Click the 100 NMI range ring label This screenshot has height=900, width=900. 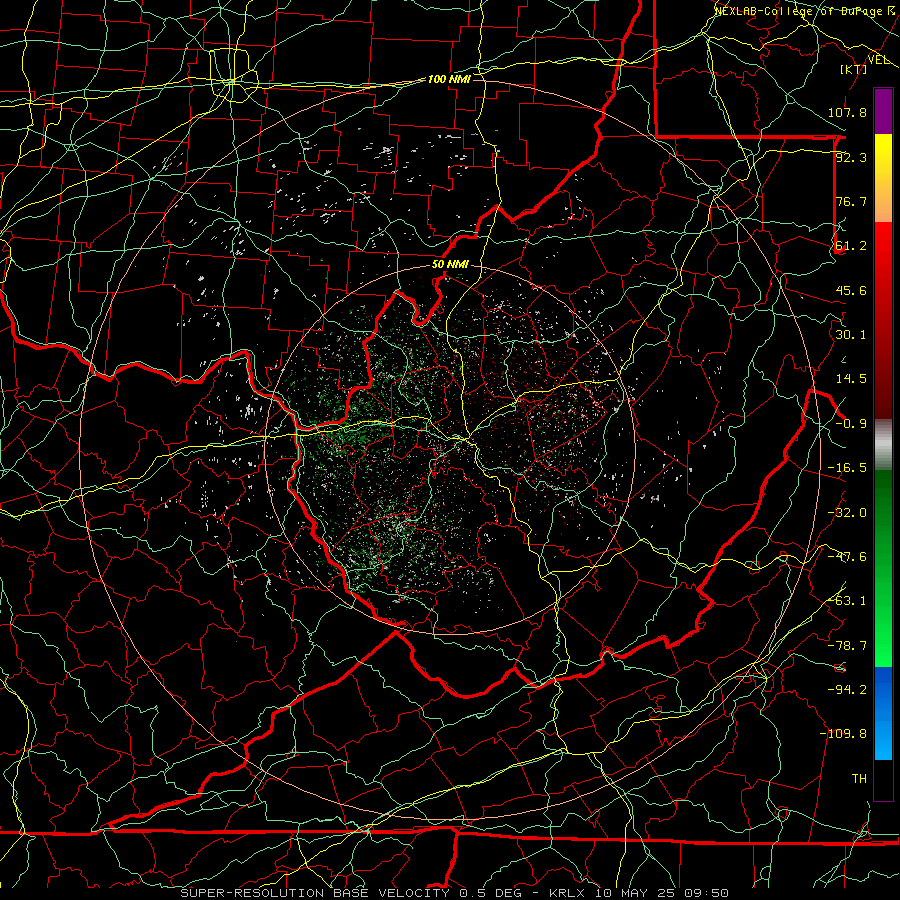[x=449, y=79]
